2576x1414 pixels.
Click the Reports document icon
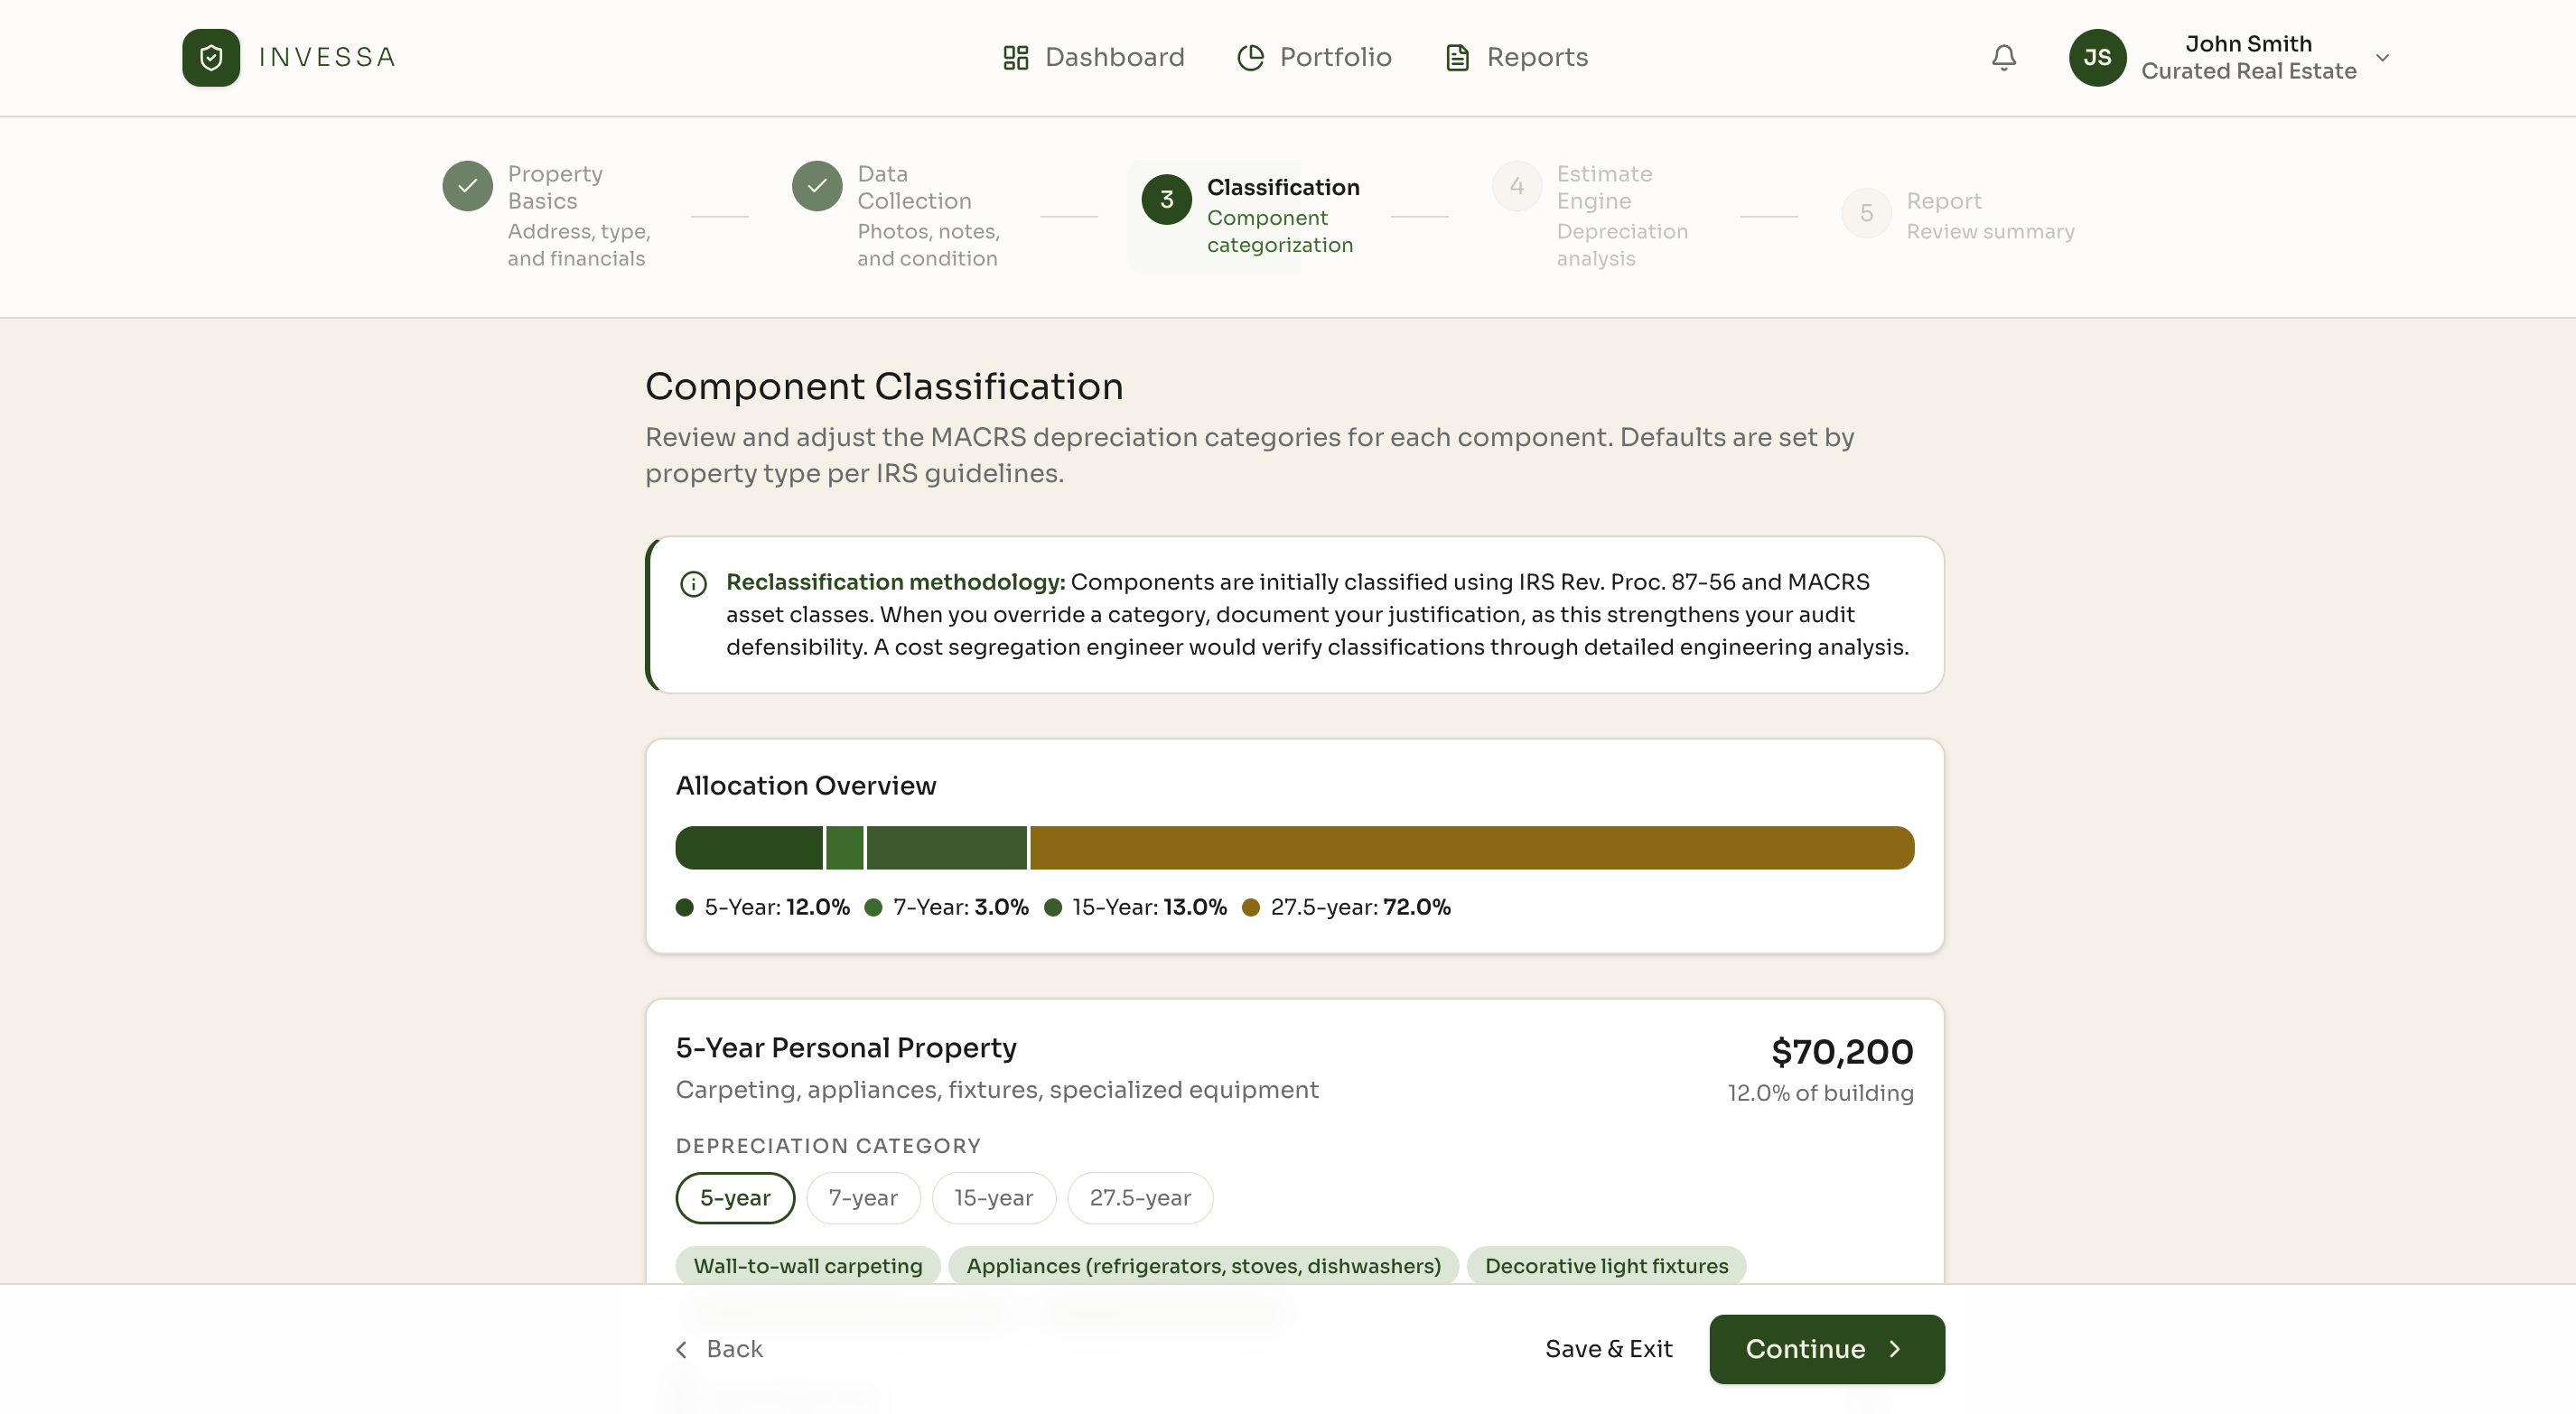[x=1457, y=57]
